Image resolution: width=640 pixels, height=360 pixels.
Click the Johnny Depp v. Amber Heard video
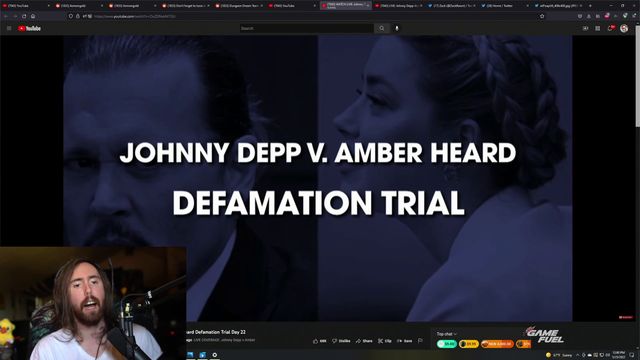tap(318, 178)
